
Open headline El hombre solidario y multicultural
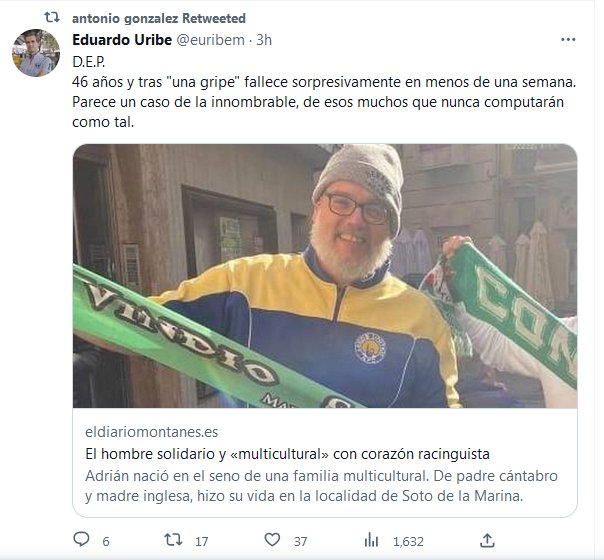pyautogui.click(x=287, y=454)
